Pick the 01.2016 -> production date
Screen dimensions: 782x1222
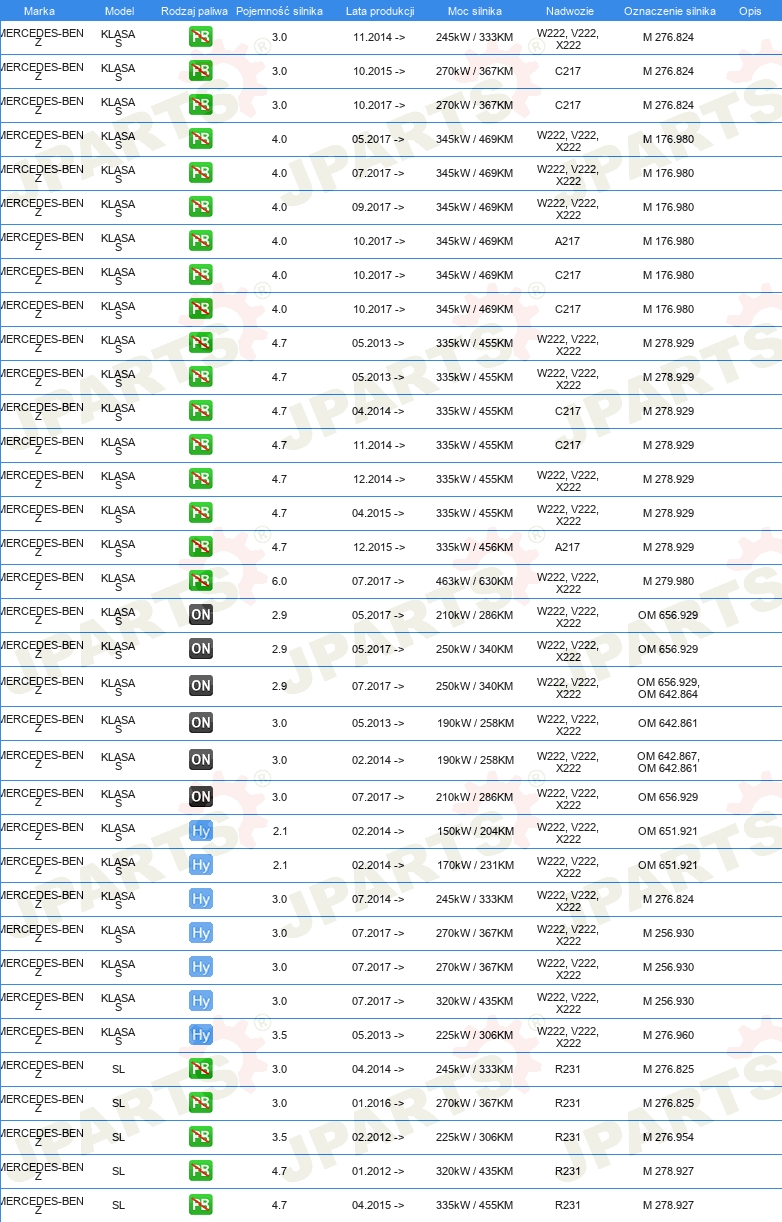point(379,1104)
